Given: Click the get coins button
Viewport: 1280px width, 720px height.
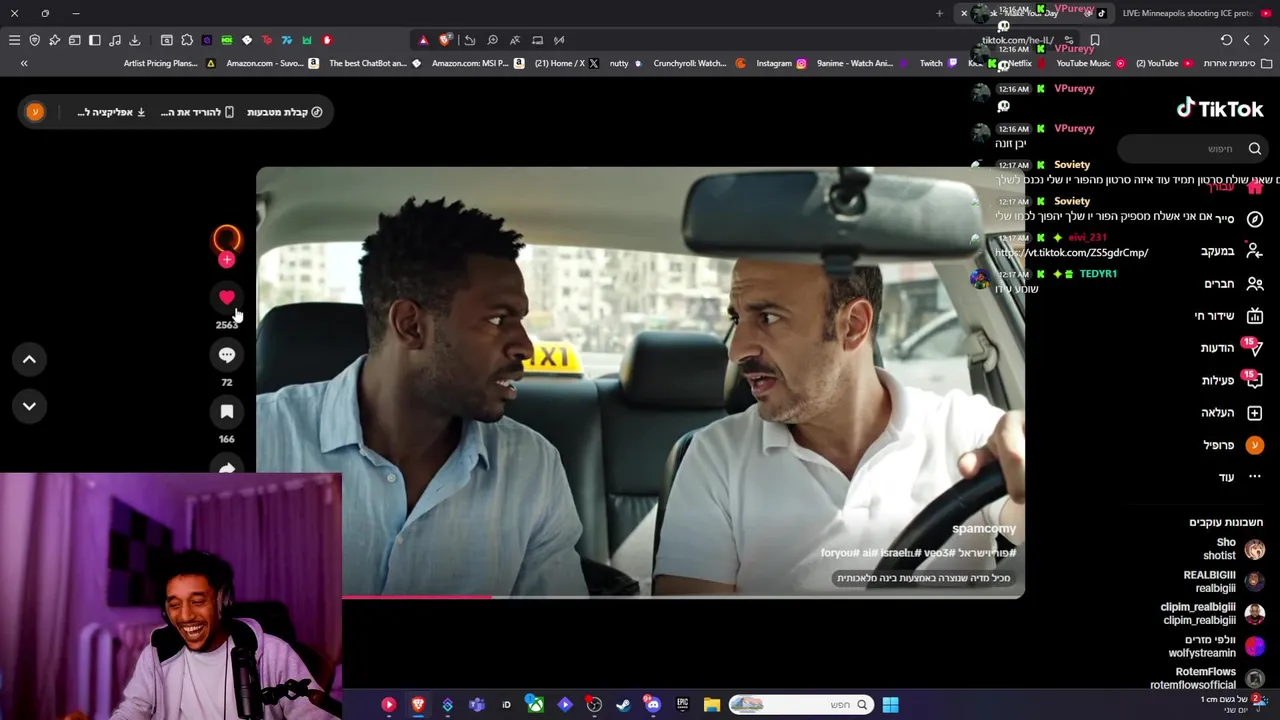Looking at the screenshot, I should (x=285, y=112).
